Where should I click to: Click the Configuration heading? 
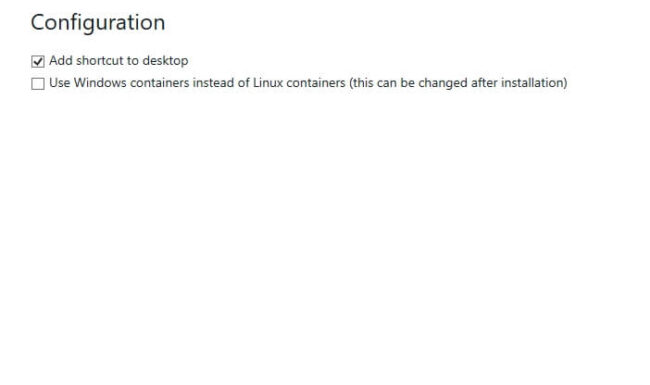coord(98,23)
